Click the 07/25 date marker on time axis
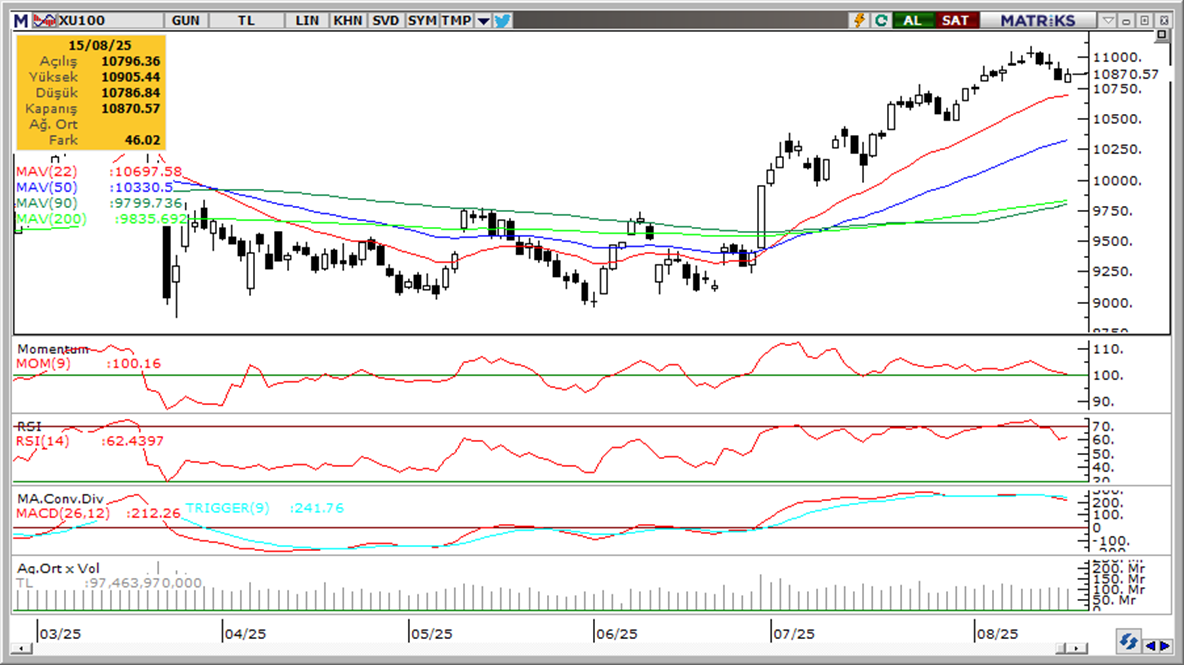This screenshot has height=665, width=1184. click(x=793, y=634)
